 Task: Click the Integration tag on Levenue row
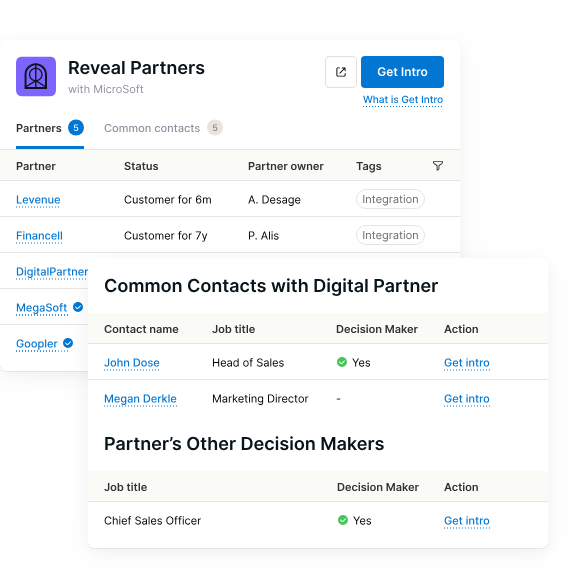point(390,199)
